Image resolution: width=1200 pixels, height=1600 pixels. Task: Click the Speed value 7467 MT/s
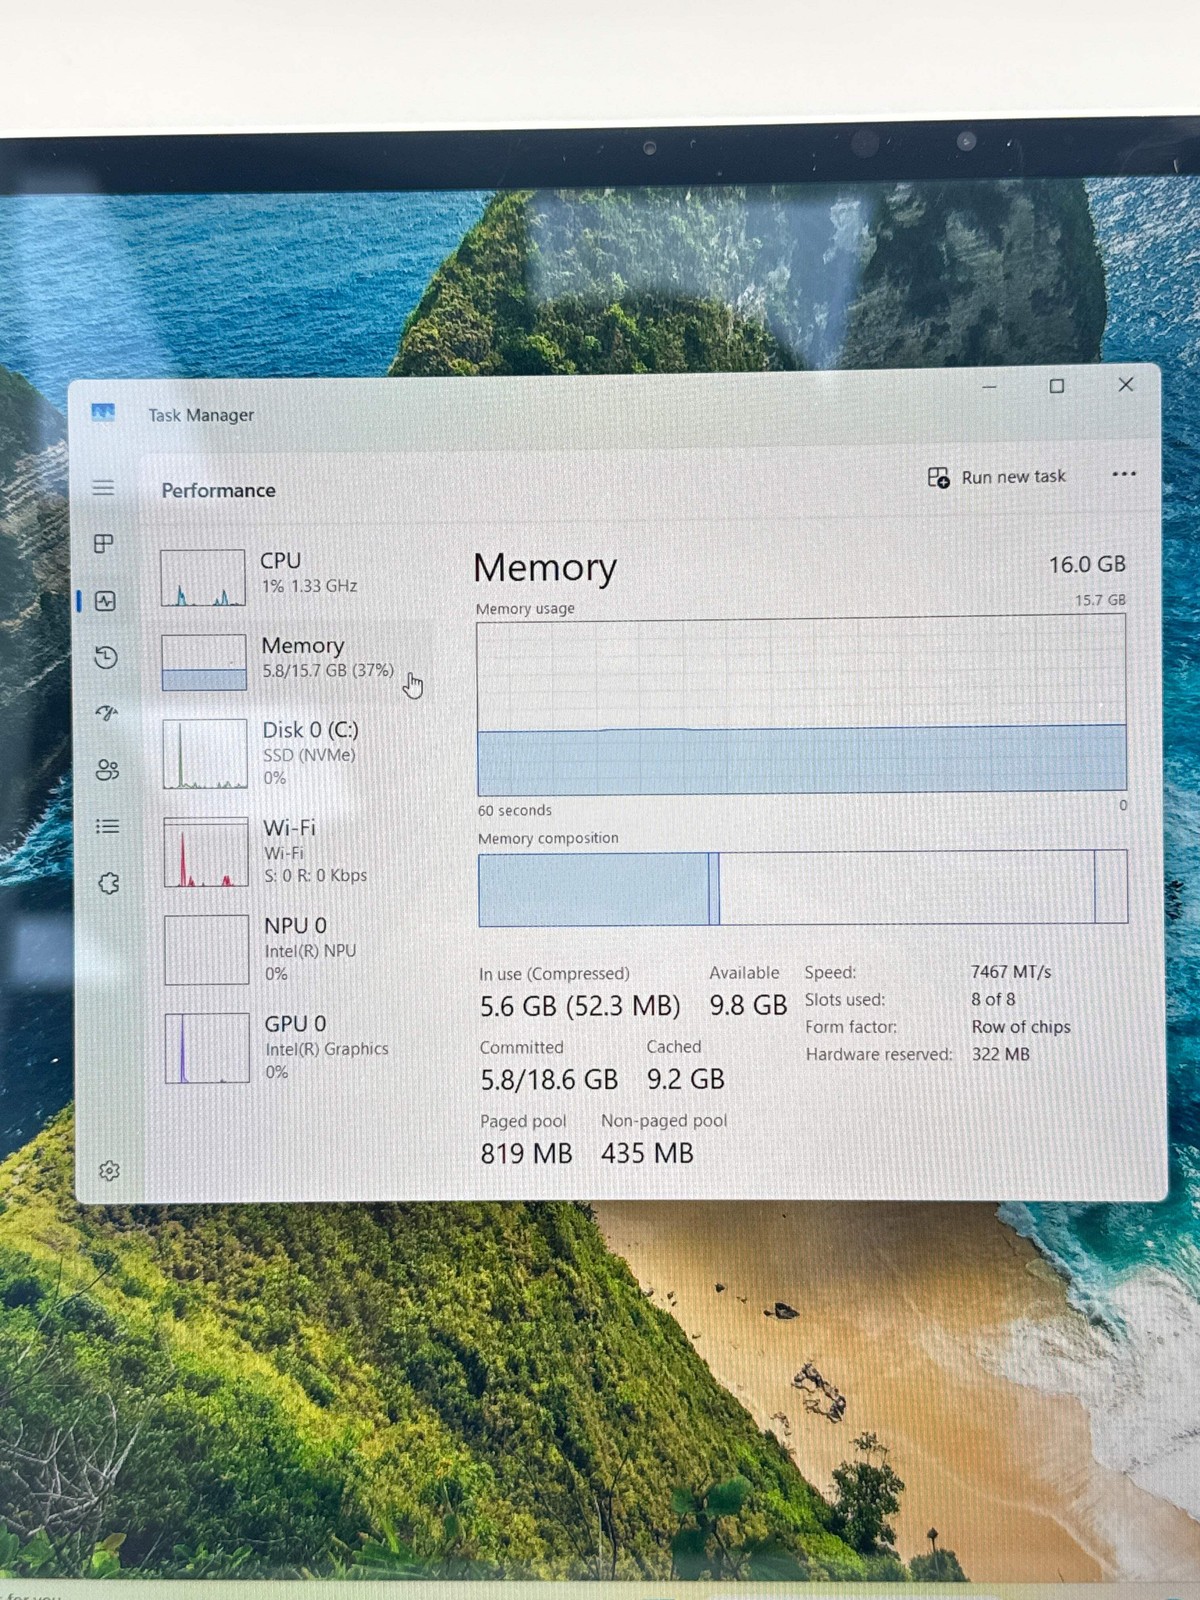(1011, 971)
